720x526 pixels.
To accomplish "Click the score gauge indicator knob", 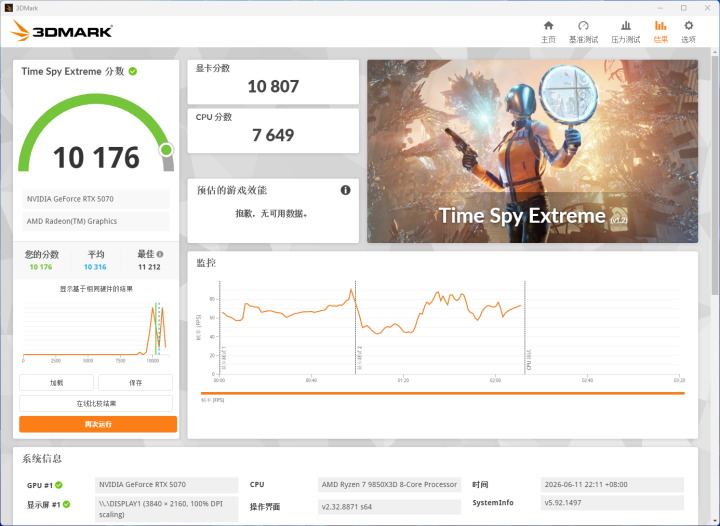I will point(166,150).
